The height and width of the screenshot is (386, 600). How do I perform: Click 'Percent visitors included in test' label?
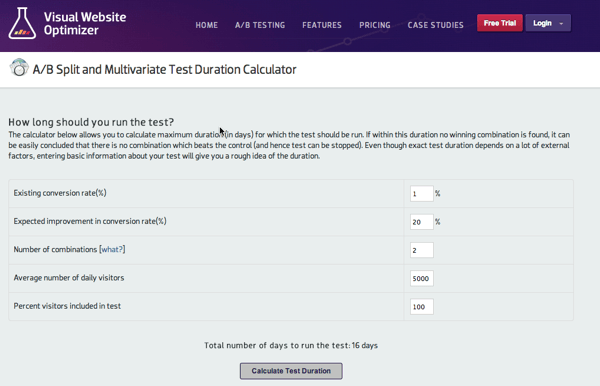[67, 306]
